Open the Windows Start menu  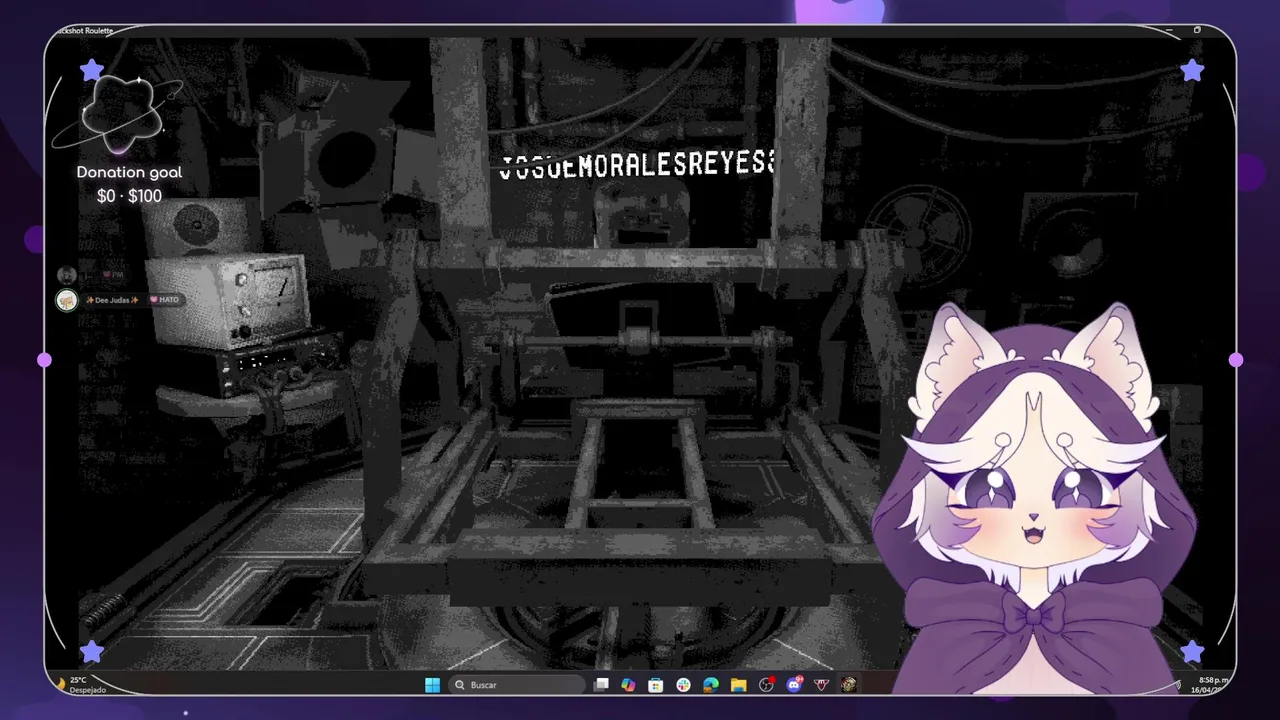click(x=432, y=685)
